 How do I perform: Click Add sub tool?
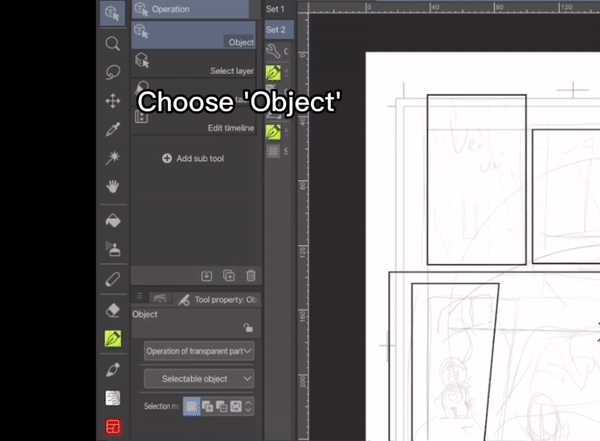point(193,158)
